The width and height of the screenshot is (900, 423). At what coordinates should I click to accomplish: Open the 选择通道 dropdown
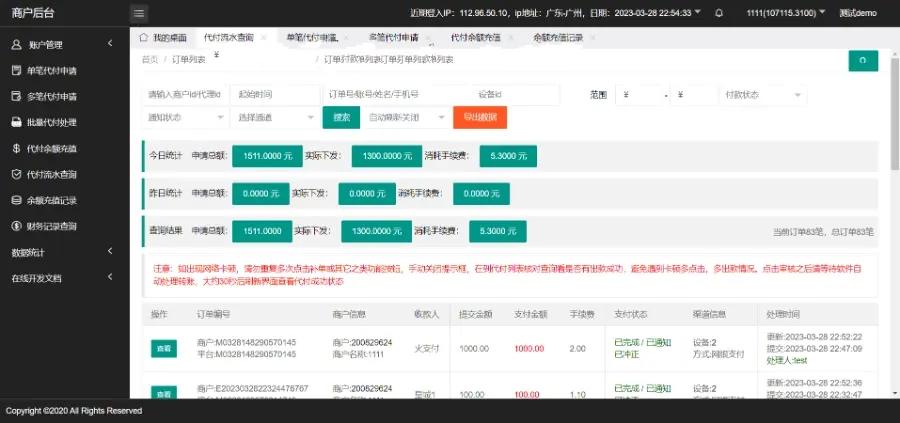(x=274, y=117)
